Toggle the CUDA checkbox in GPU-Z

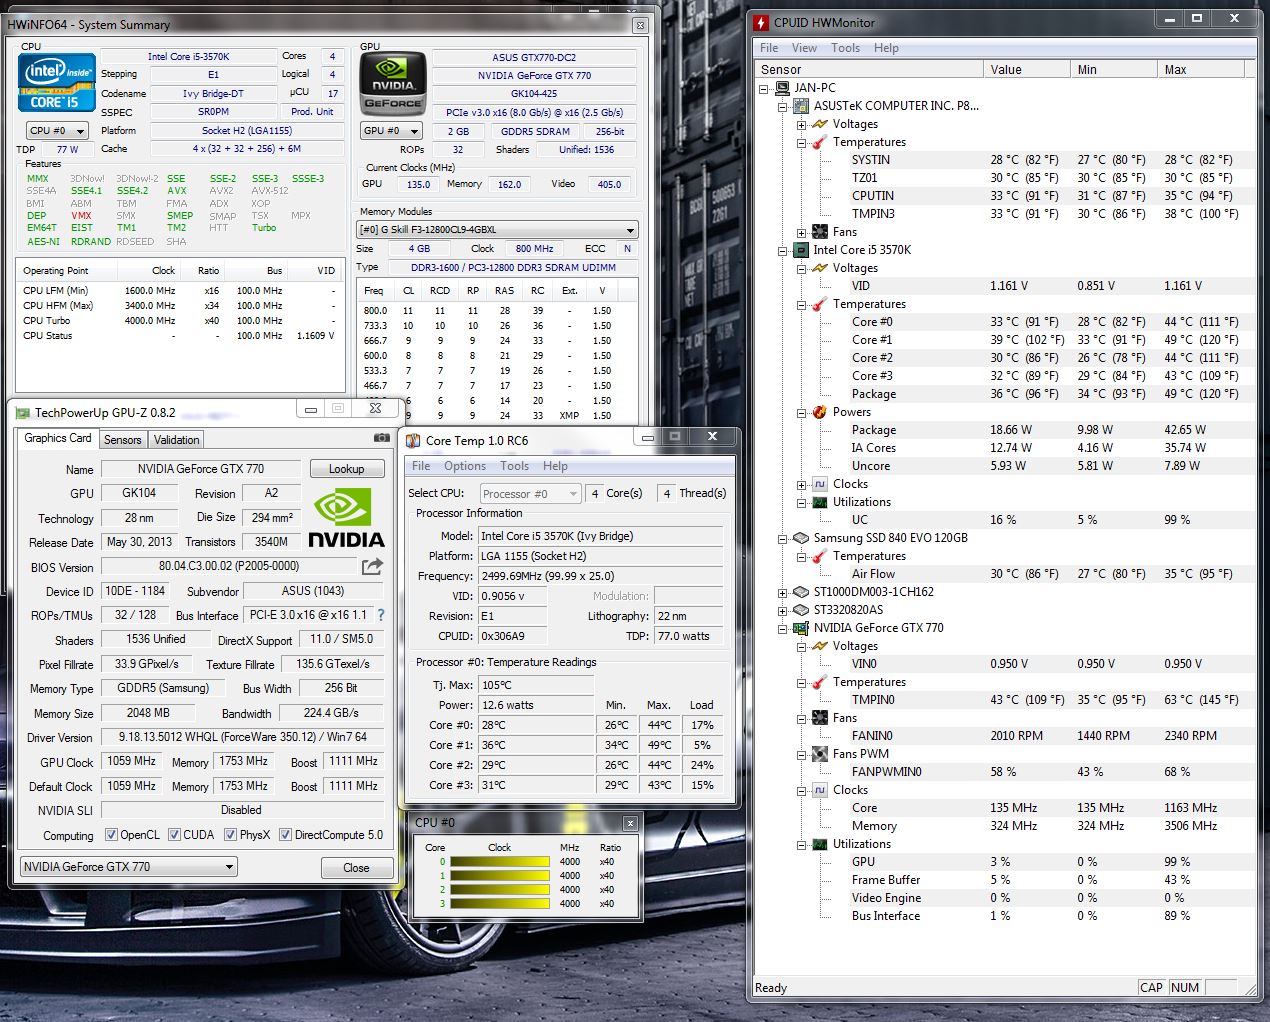point(174,835)
